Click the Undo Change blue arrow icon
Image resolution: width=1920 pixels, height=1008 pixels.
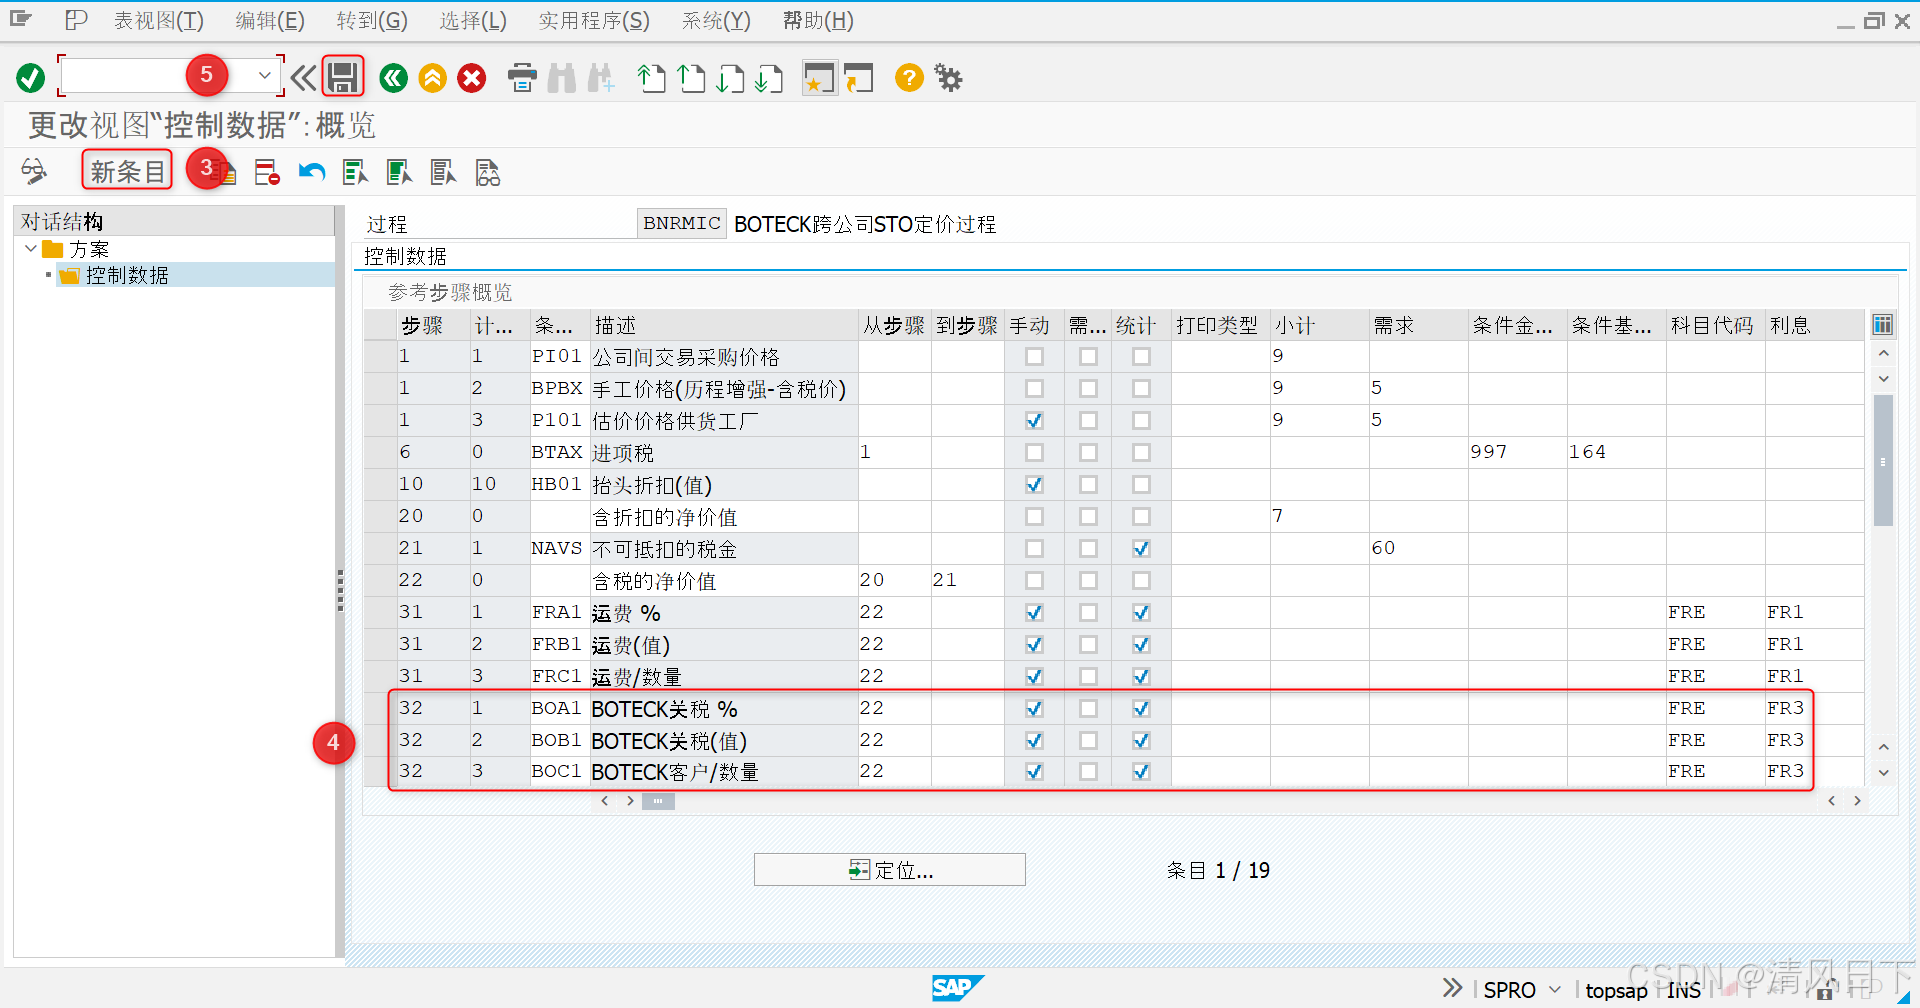click(x=312, y=172)
